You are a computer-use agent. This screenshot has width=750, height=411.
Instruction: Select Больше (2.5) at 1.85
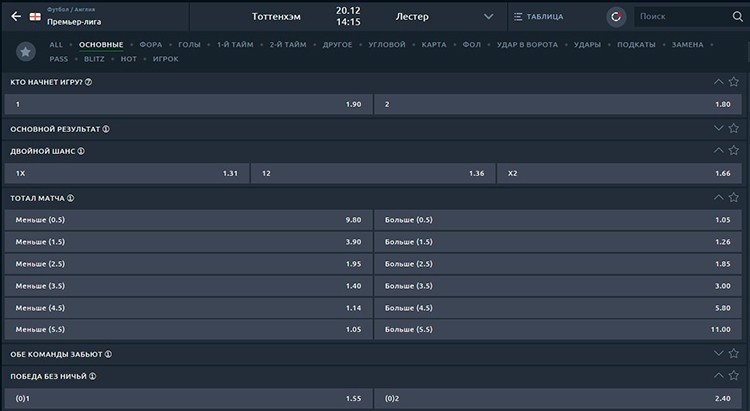[558, 264]
